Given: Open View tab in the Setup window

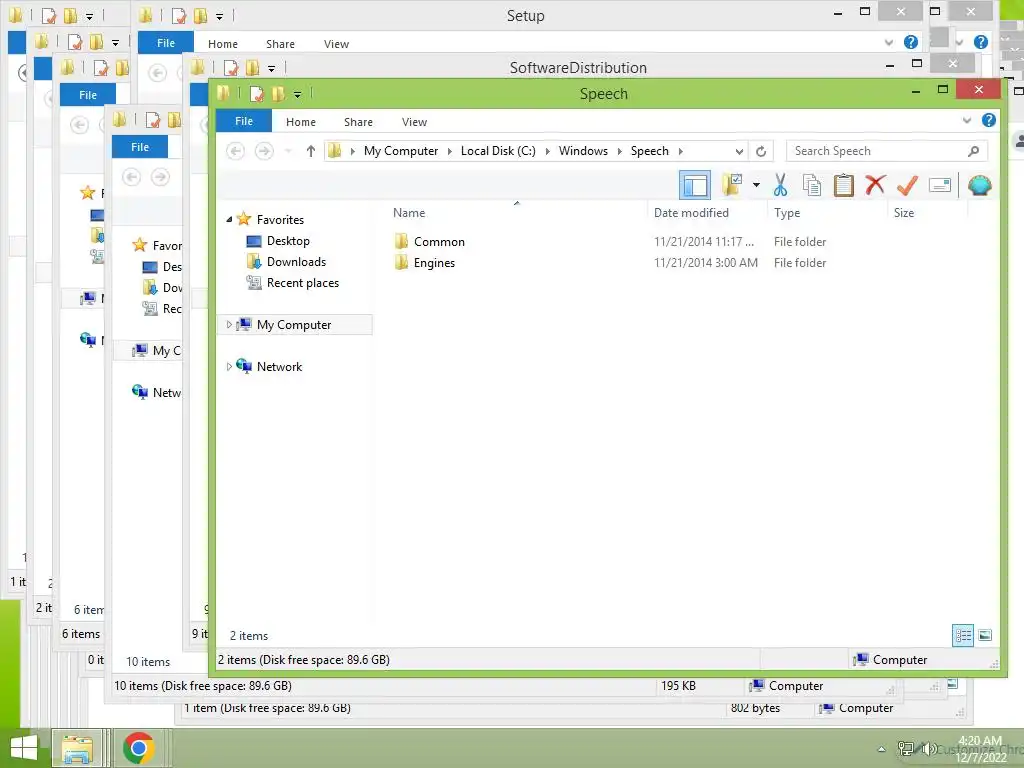Looking at the screenshot, I should [336, 44].
